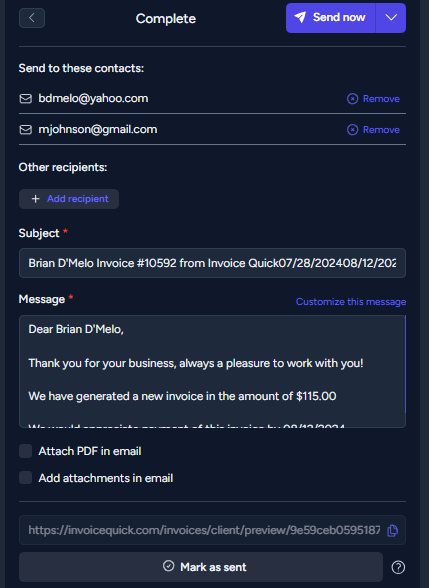Enable Add attachments in email checkbox
Viewport: 429px width, 588px height.
26,478
